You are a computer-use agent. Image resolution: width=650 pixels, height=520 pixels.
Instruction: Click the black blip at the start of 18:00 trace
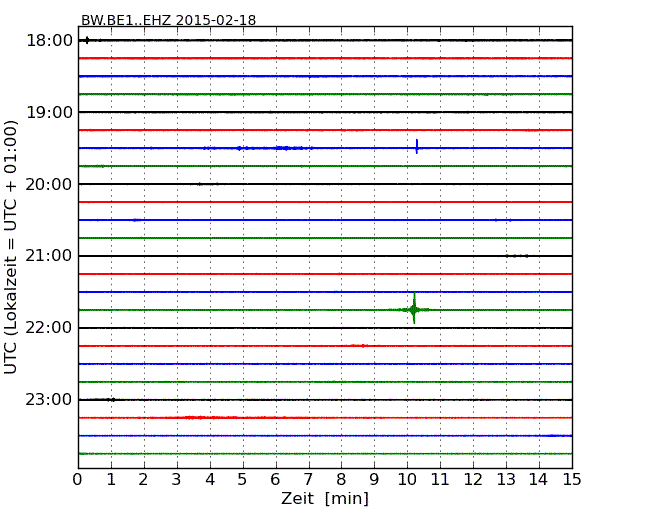[87, 40]
